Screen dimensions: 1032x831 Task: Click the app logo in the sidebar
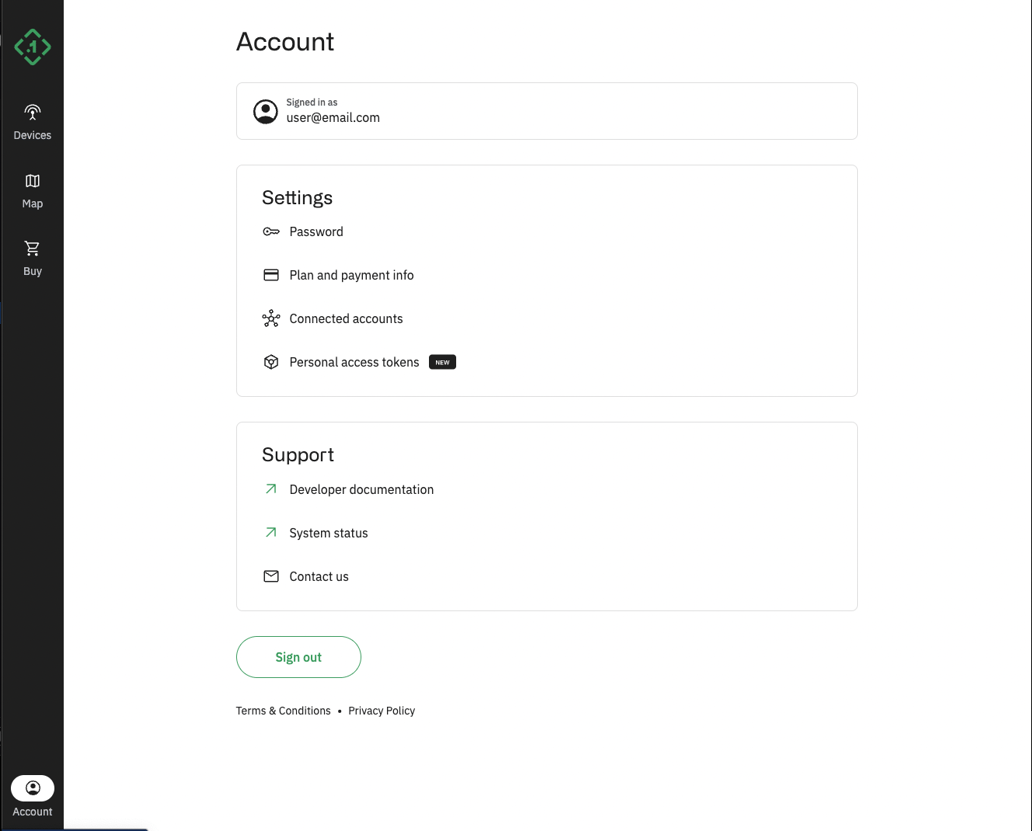coord(32,45)
